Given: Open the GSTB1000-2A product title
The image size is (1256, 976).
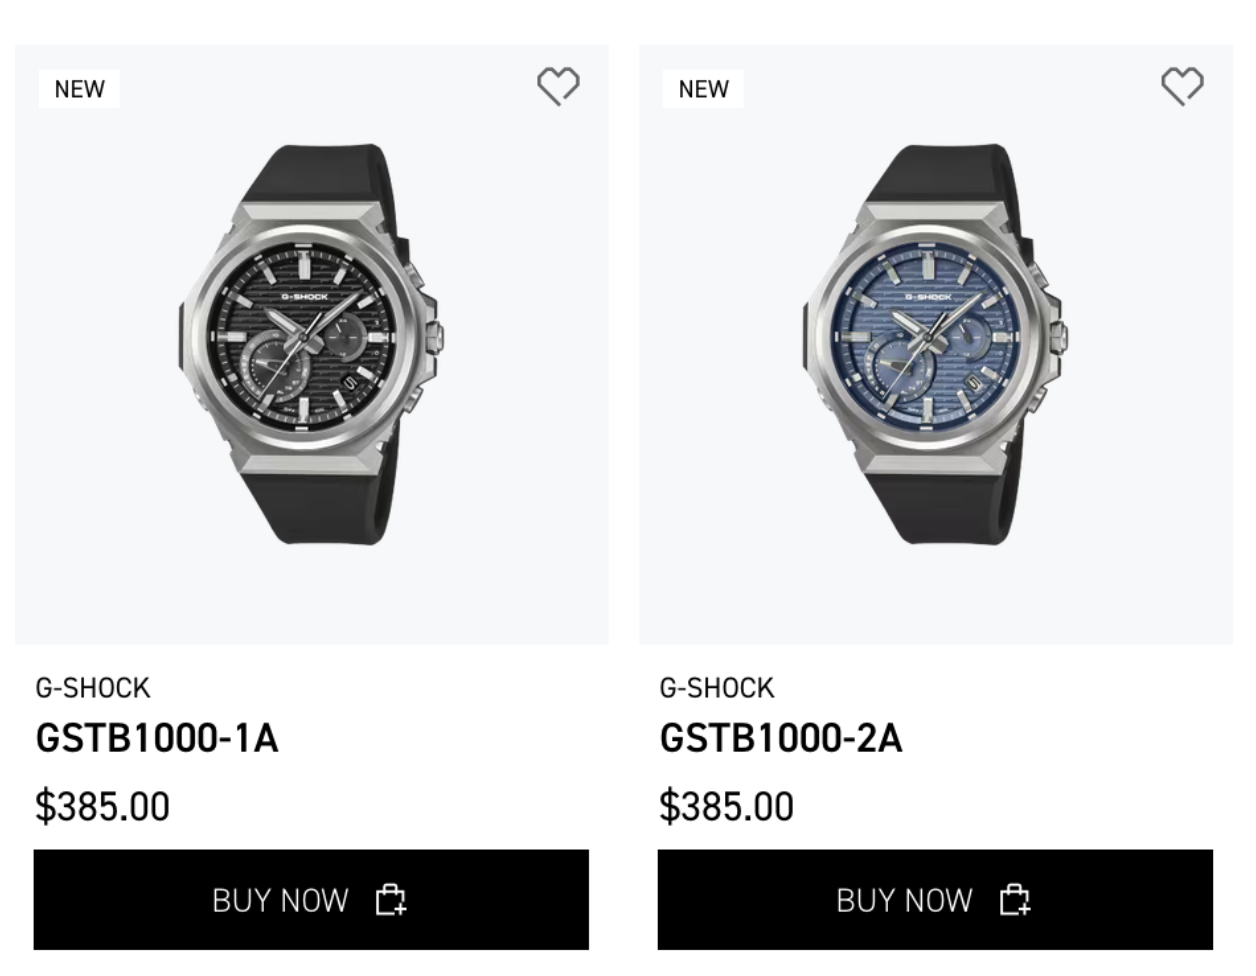Looking at the screenshot, I should [781, 738].
